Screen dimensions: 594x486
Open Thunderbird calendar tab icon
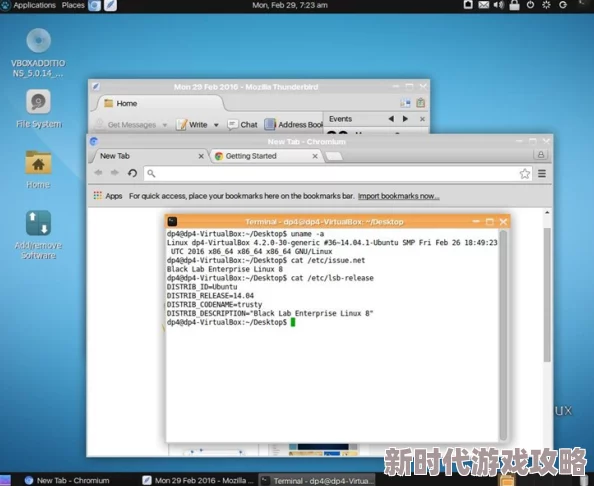(x=405, y=103)
